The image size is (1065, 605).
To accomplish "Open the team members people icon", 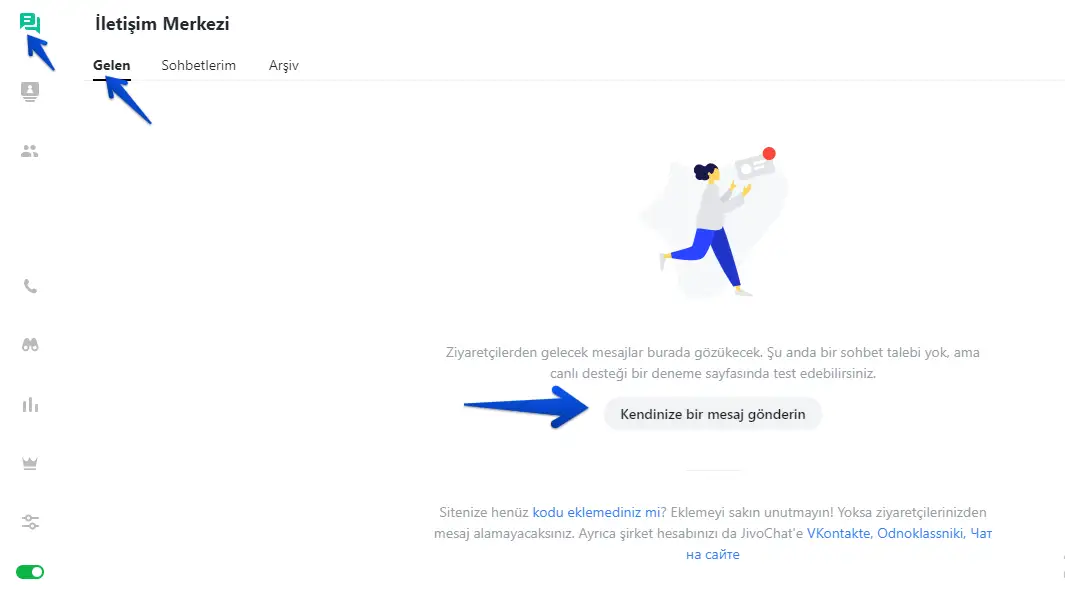I will point(30,152).
